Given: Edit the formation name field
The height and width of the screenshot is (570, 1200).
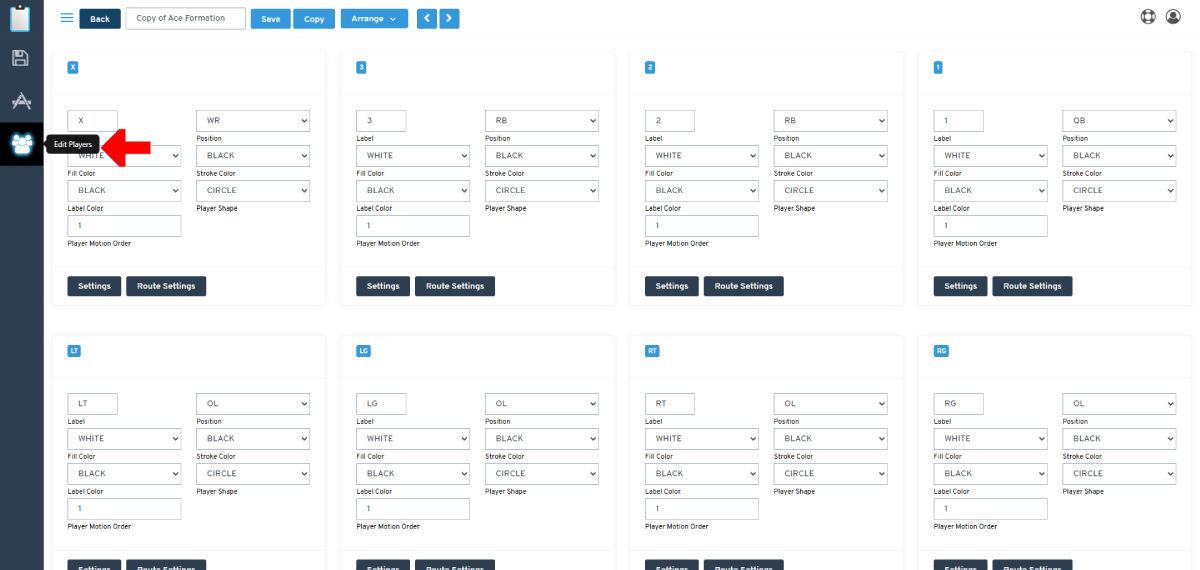Looking at the screenshot, I should tap(185, 18).
